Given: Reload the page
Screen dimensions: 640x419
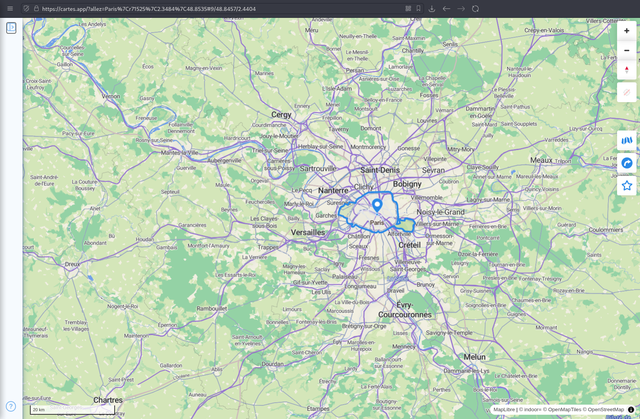Looking at the screenshot, I should (x=476, y=9).
